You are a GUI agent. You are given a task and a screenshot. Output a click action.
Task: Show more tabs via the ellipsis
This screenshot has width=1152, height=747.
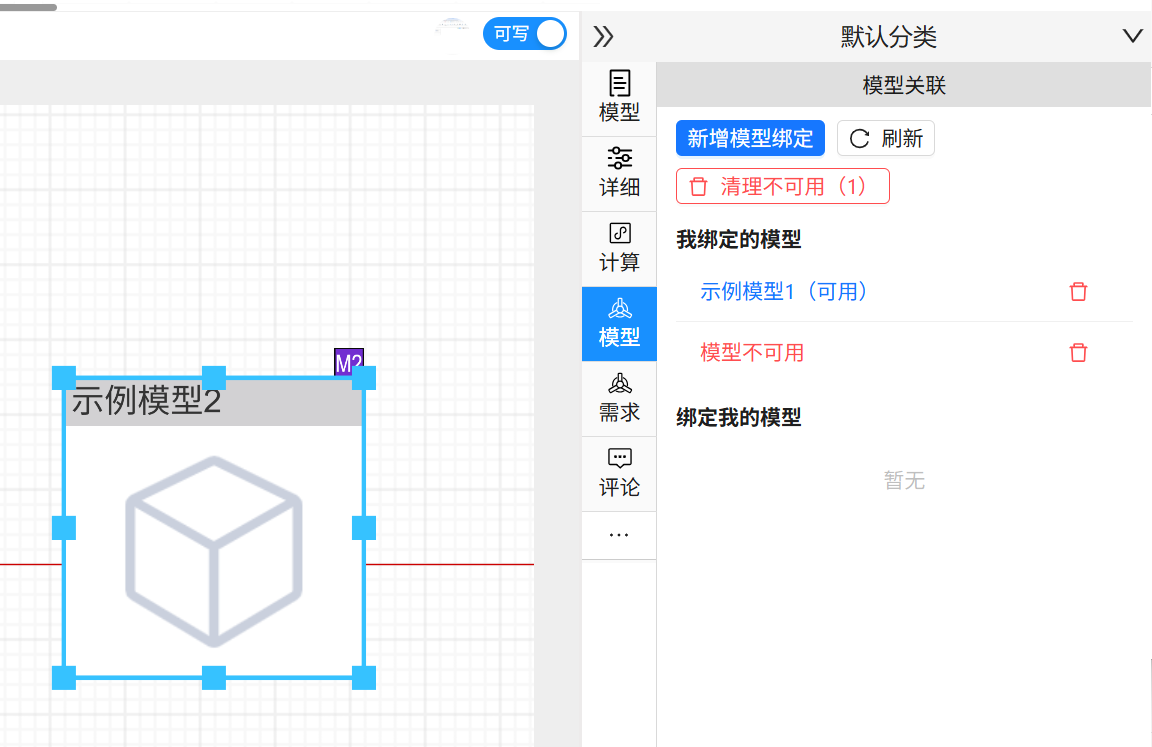click(x=619, y=535)
